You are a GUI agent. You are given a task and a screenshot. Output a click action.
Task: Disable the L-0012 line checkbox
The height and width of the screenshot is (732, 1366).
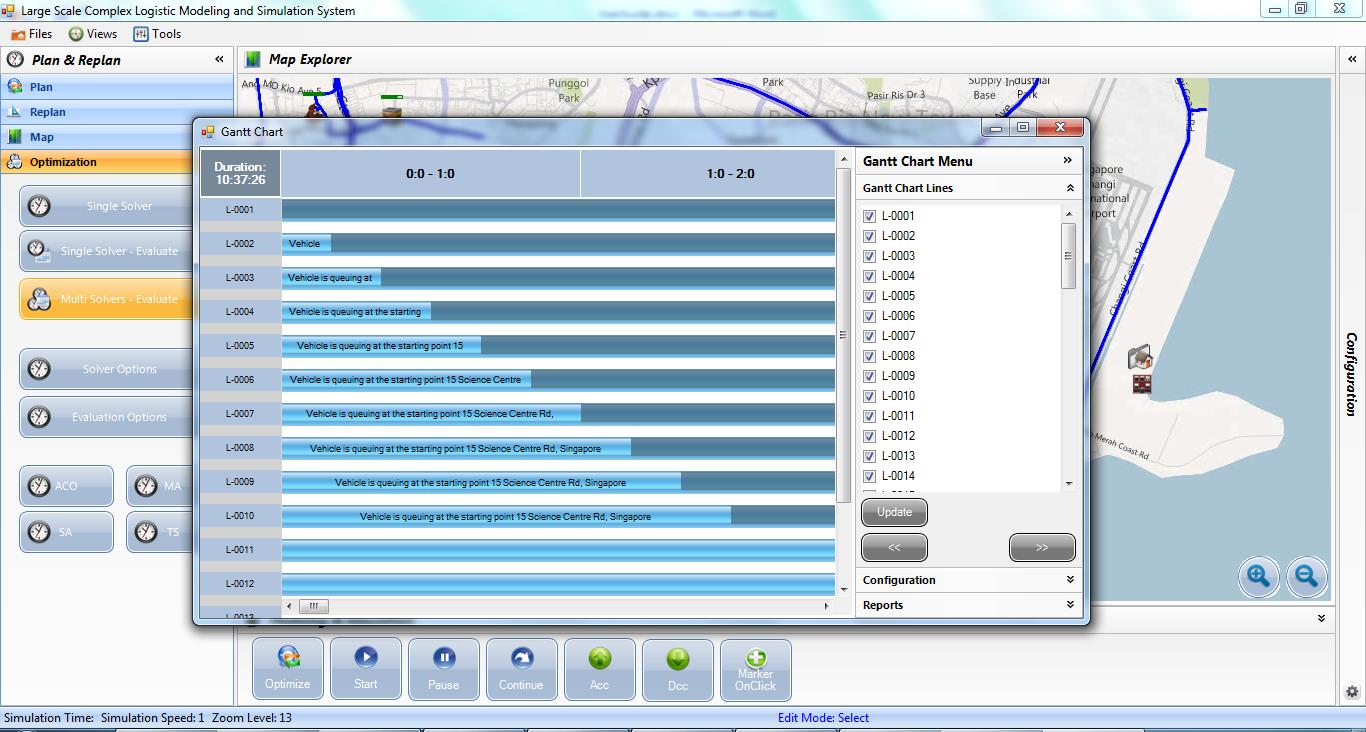[869, 436]
